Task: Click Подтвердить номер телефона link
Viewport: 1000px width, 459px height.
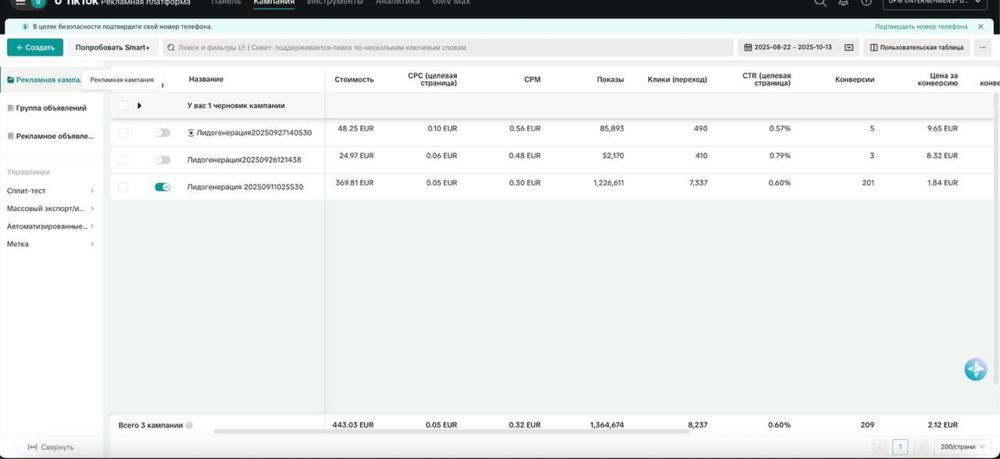Action: click(x=921, y=27)
